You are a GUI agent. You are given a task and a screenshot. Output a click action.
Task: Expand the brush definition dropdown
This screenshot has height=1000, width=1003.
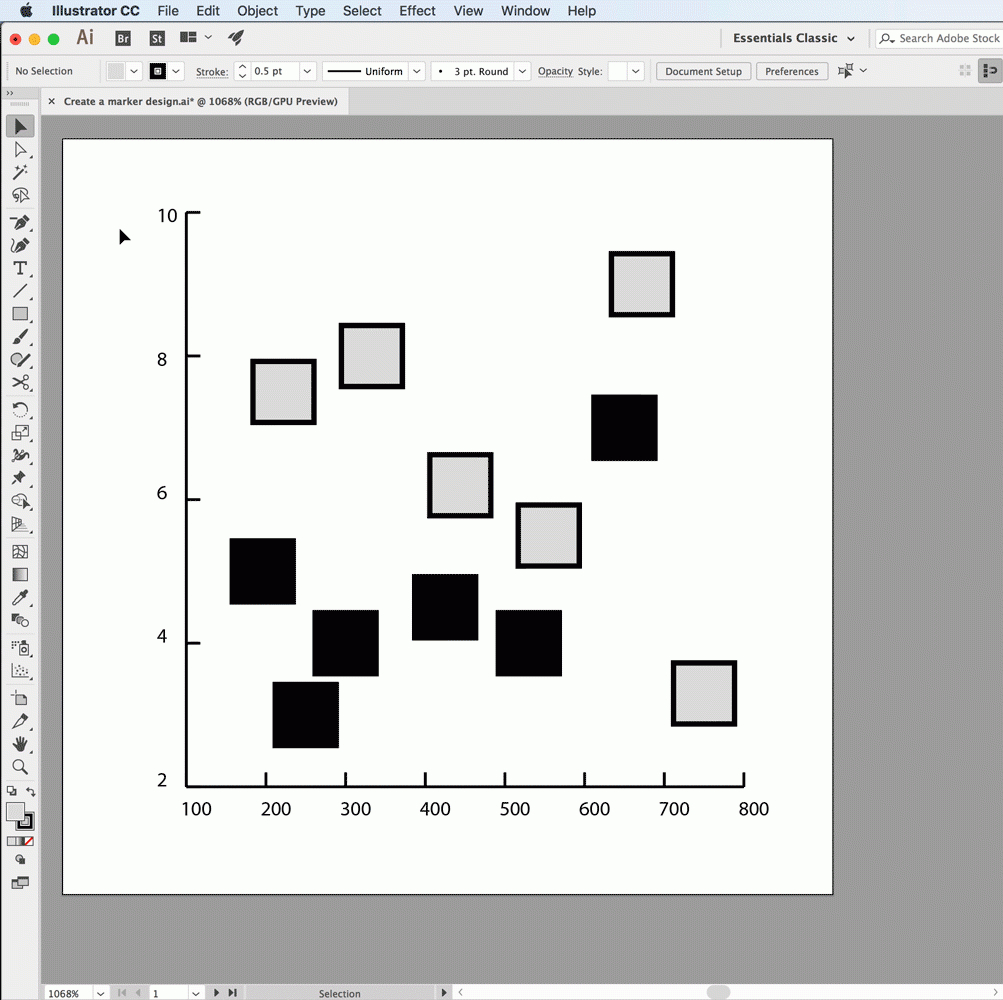tap(521, 71)
